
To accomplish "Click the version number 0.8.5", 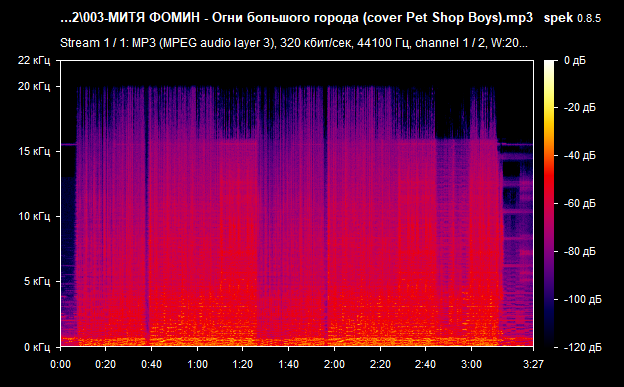I will pyautogui.click(x=589, y=18).
